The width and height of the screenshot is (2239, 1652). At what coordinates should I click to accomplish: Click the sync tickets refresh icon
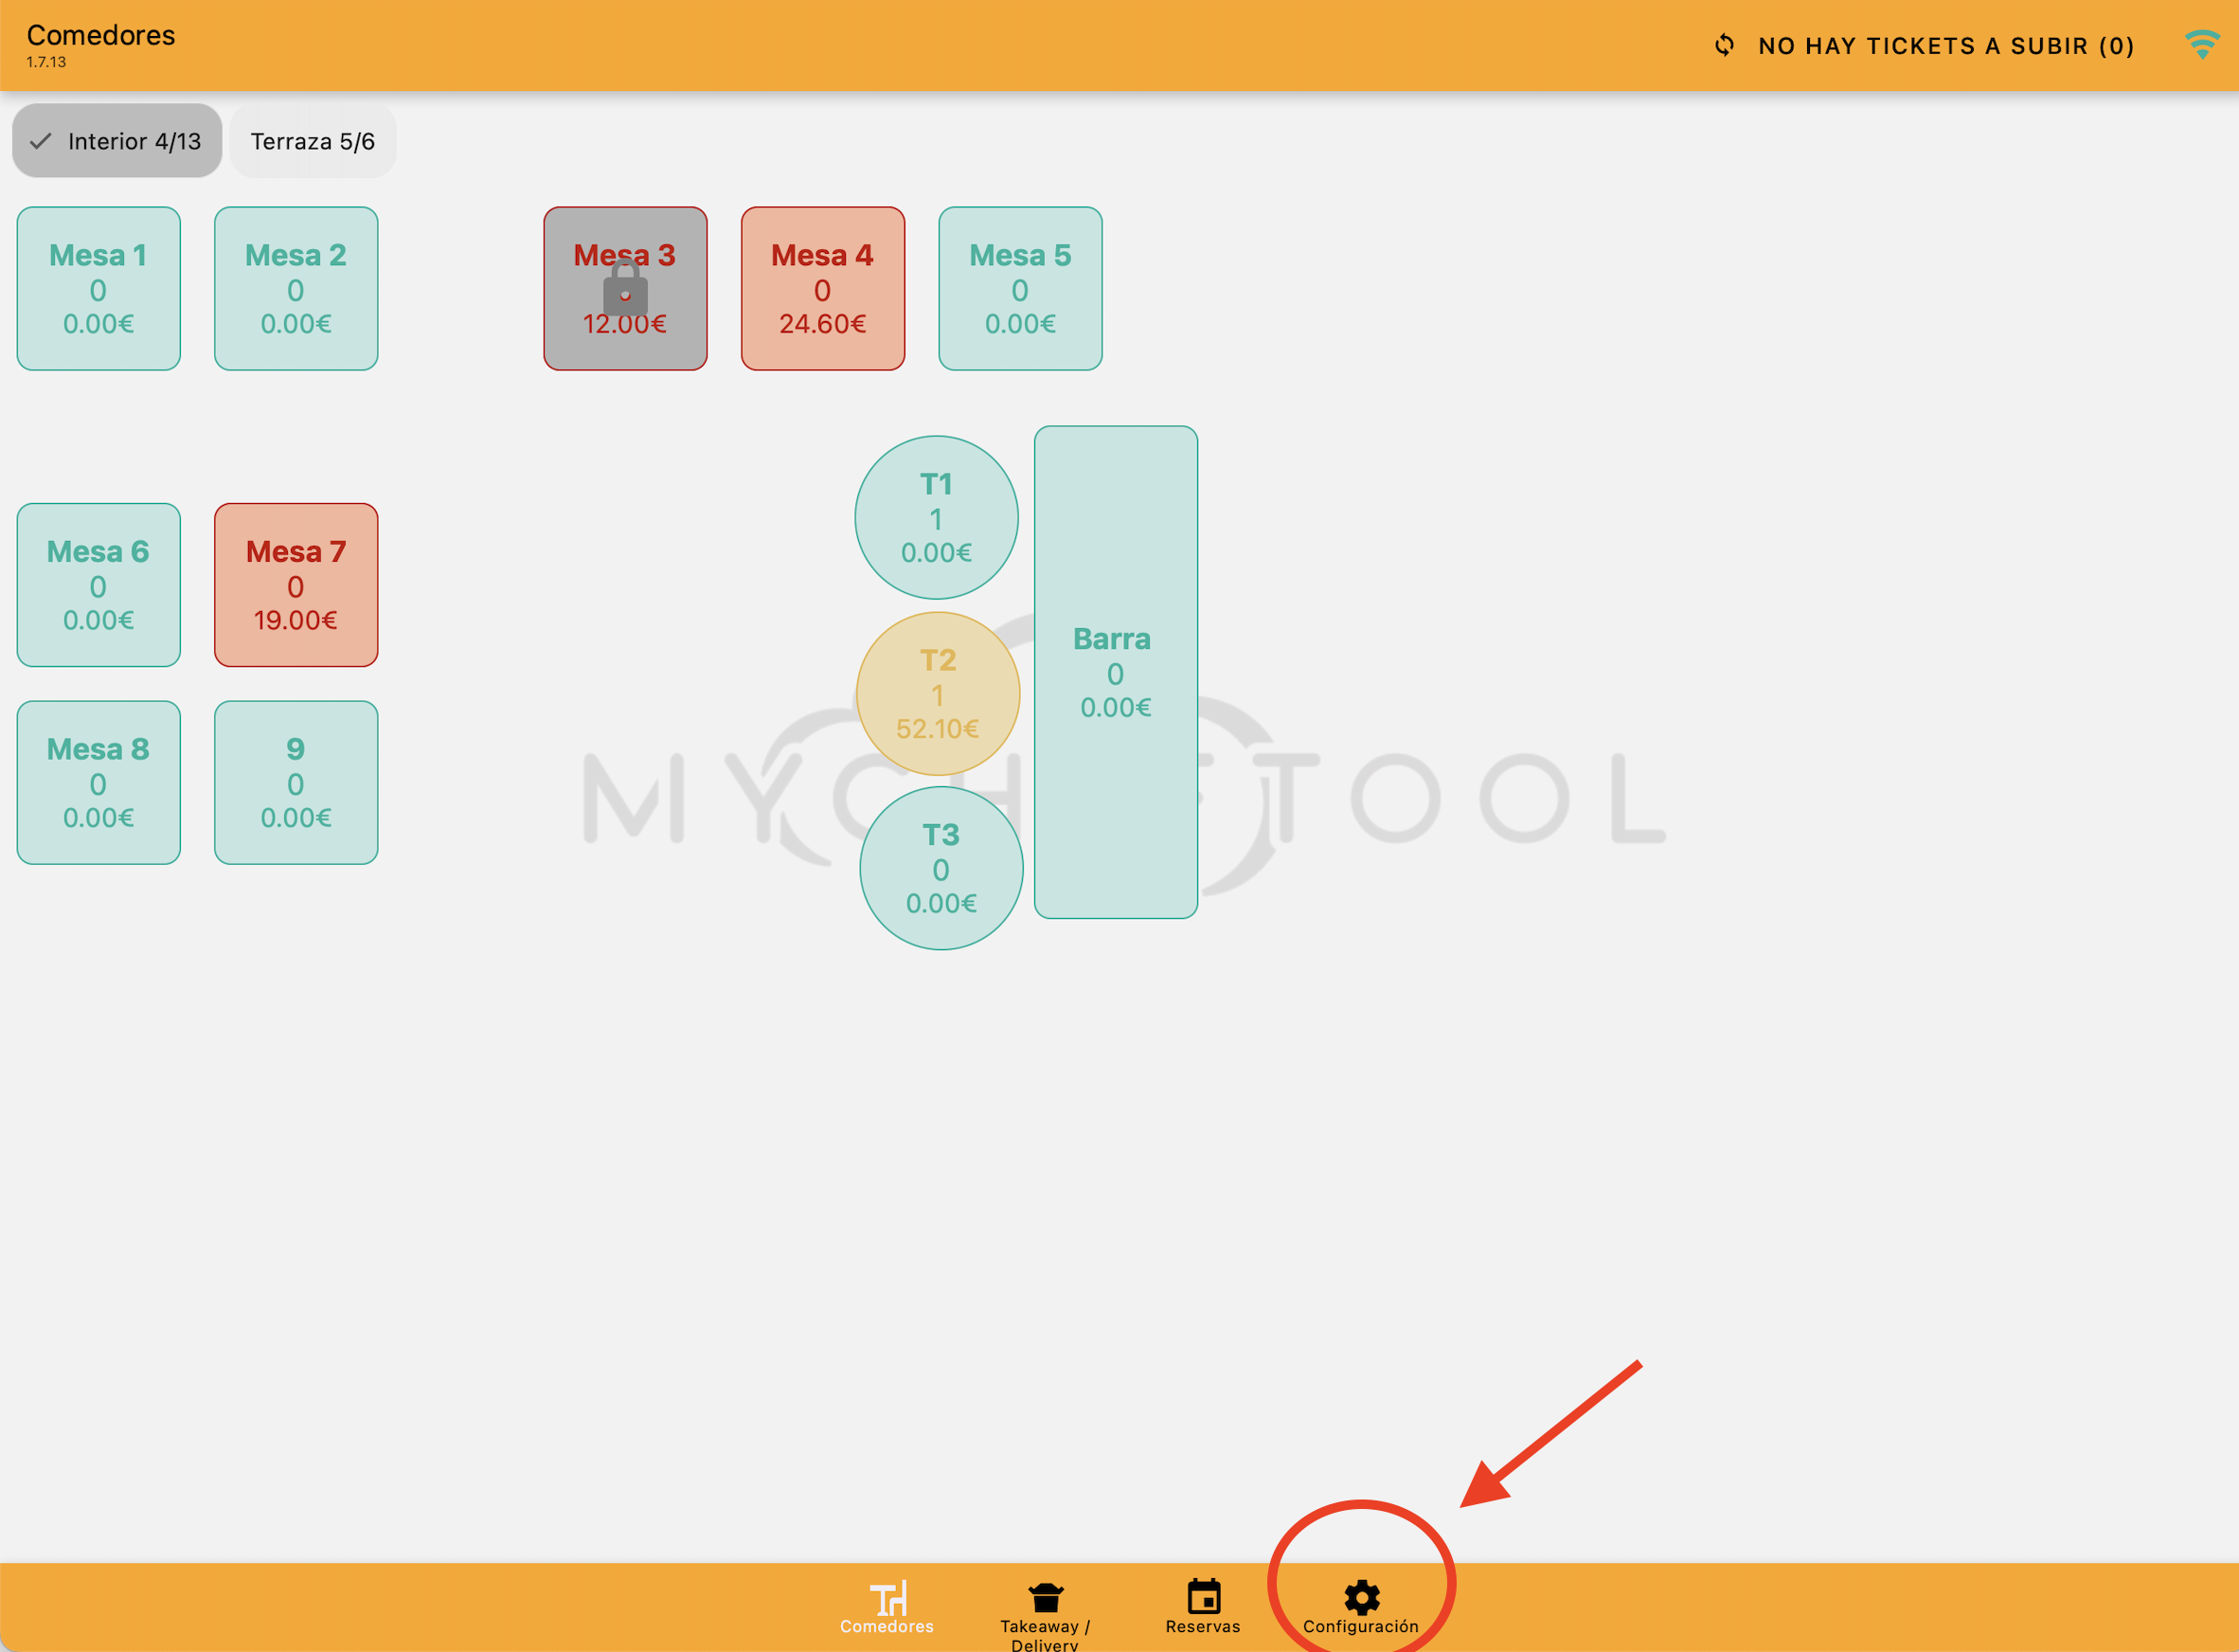pos(1724,46)
